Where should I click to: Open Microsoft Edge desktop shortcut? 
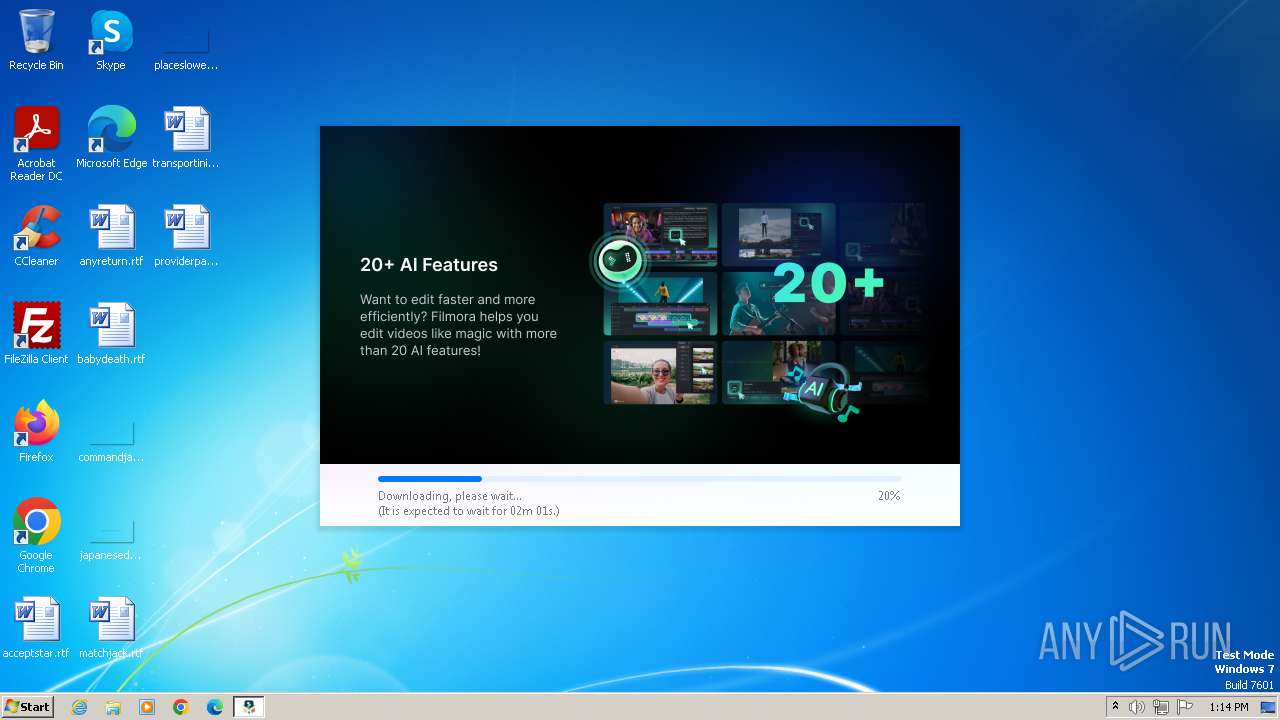click(x=111, y=138)
